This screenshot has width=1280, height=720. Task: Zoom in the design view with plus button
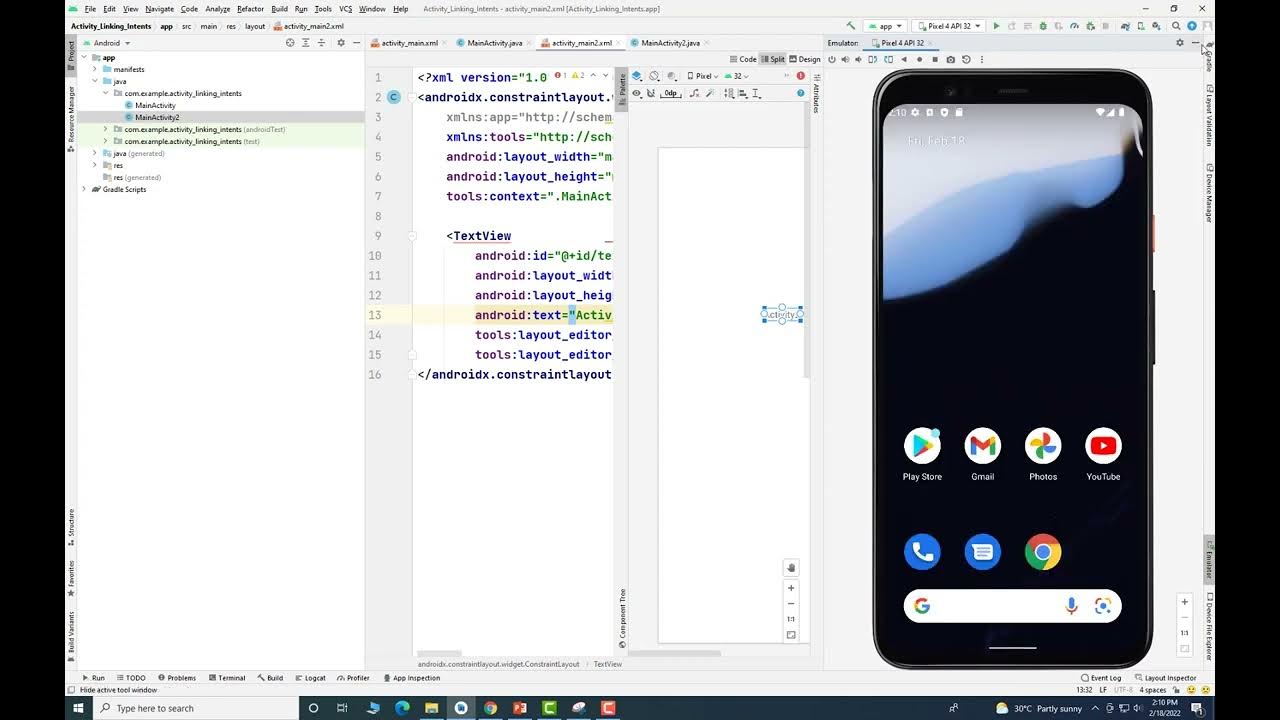(791, 588)
